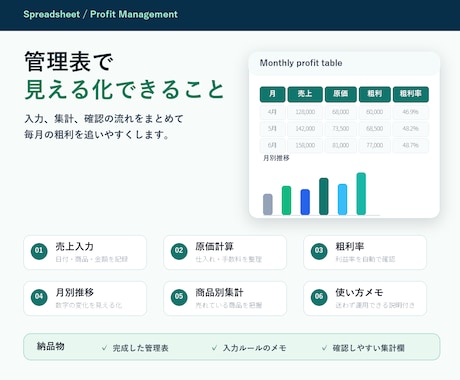
Task: Click the light sky-blue bar in the chart
Action: (342, 199)
